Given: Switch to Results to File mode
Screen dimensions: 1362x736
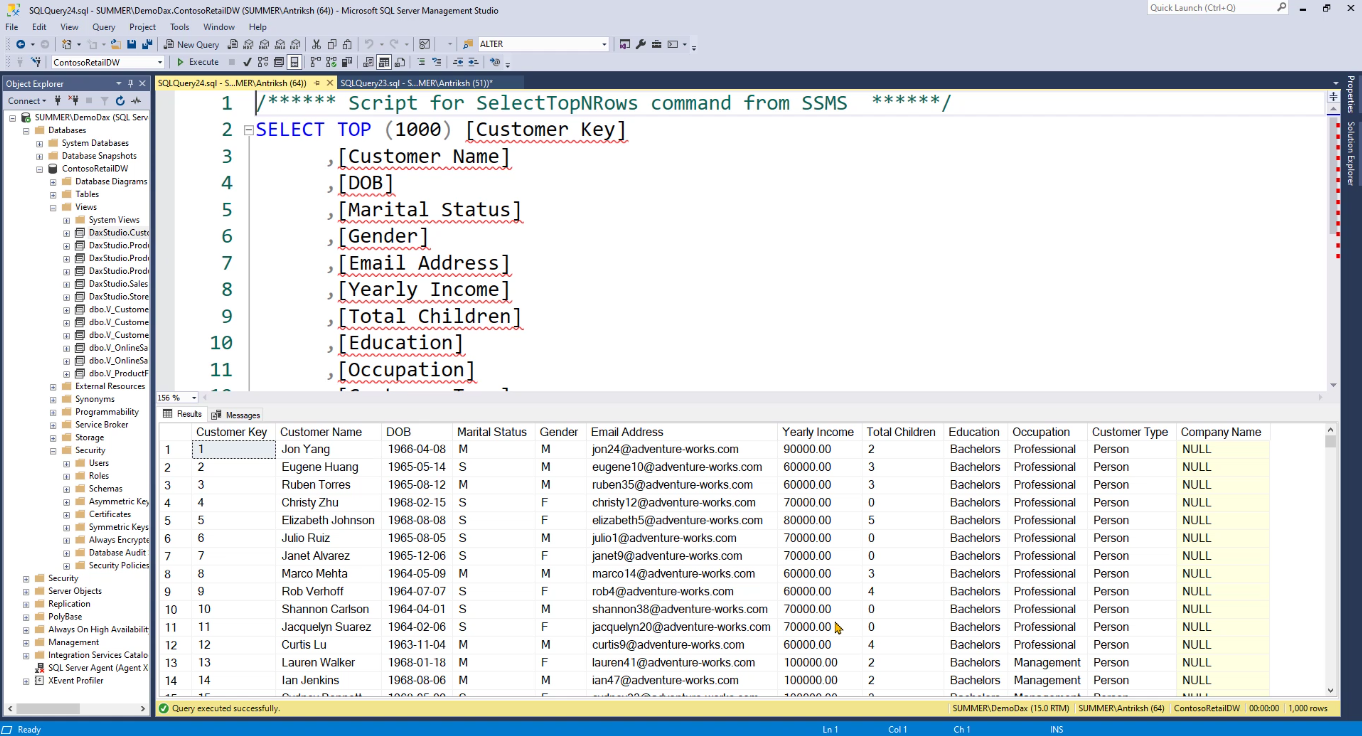Looking at the screenshot, I should (x=400, y=62).
